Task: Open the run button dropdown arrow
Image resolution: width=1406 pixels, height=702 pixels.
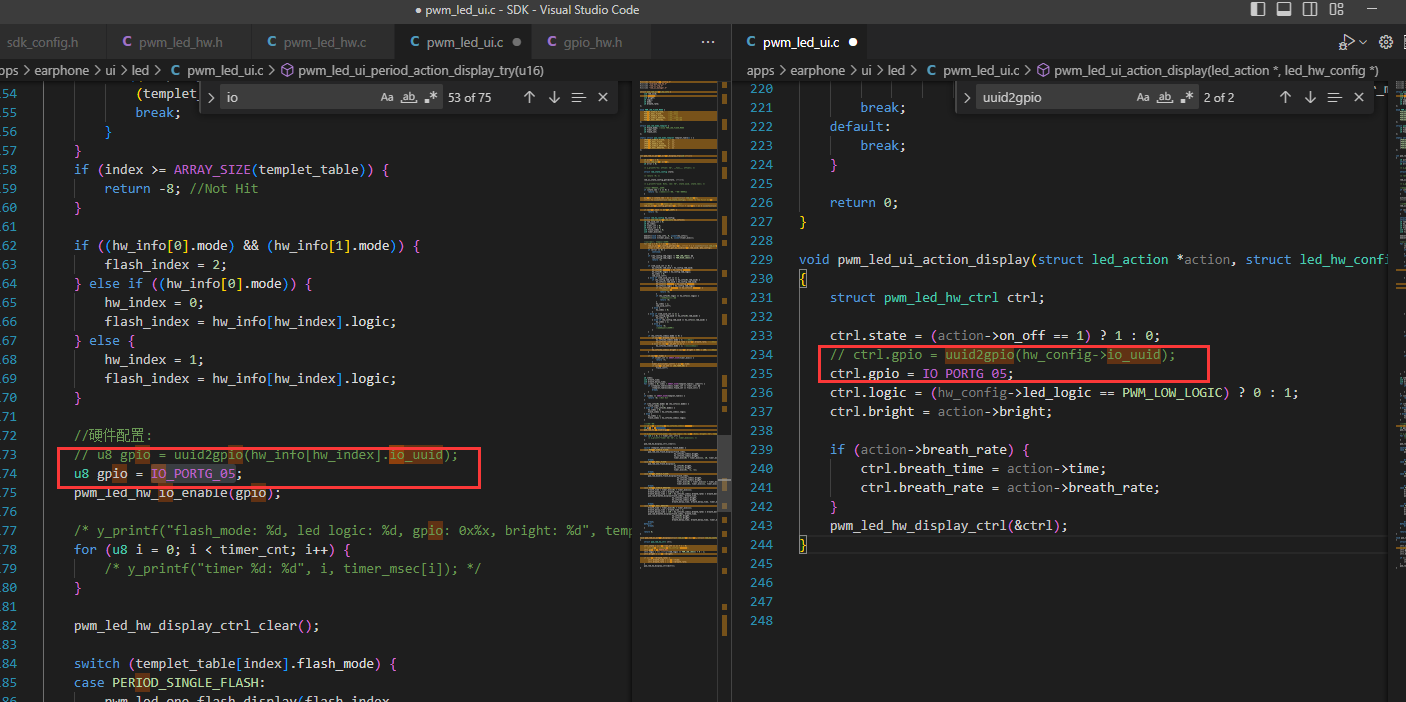Action: click(1363, 42)
